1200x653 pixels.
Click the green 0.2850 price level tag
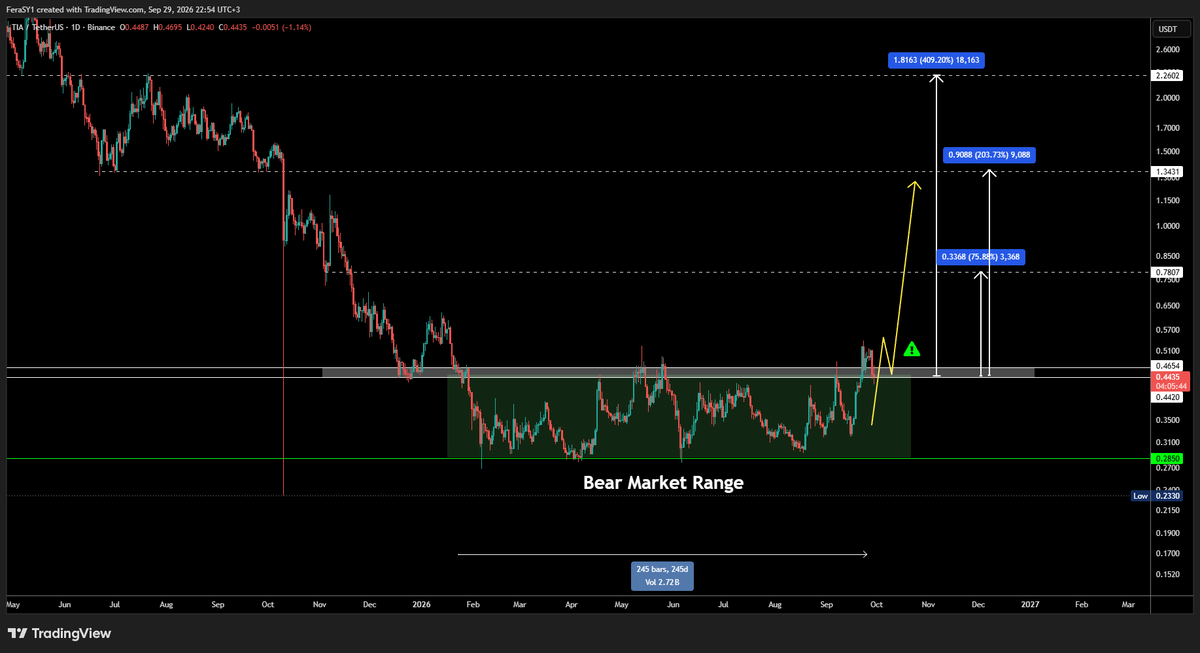[1167, 458]
